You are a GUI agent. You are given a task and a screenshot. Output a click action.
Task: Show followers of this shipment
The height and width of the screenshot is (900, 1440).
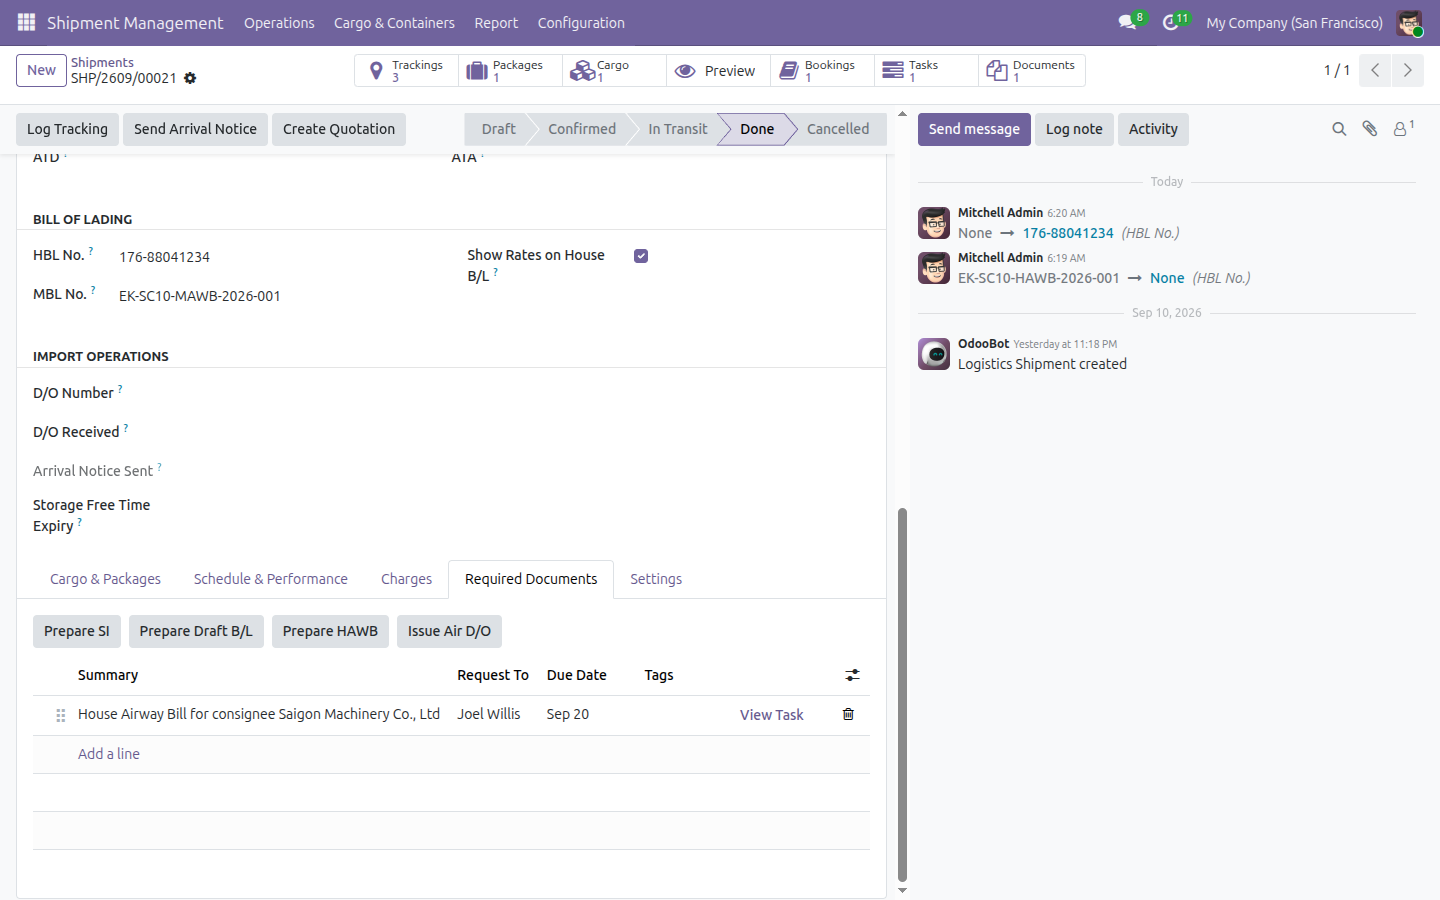pos(1404,129)
